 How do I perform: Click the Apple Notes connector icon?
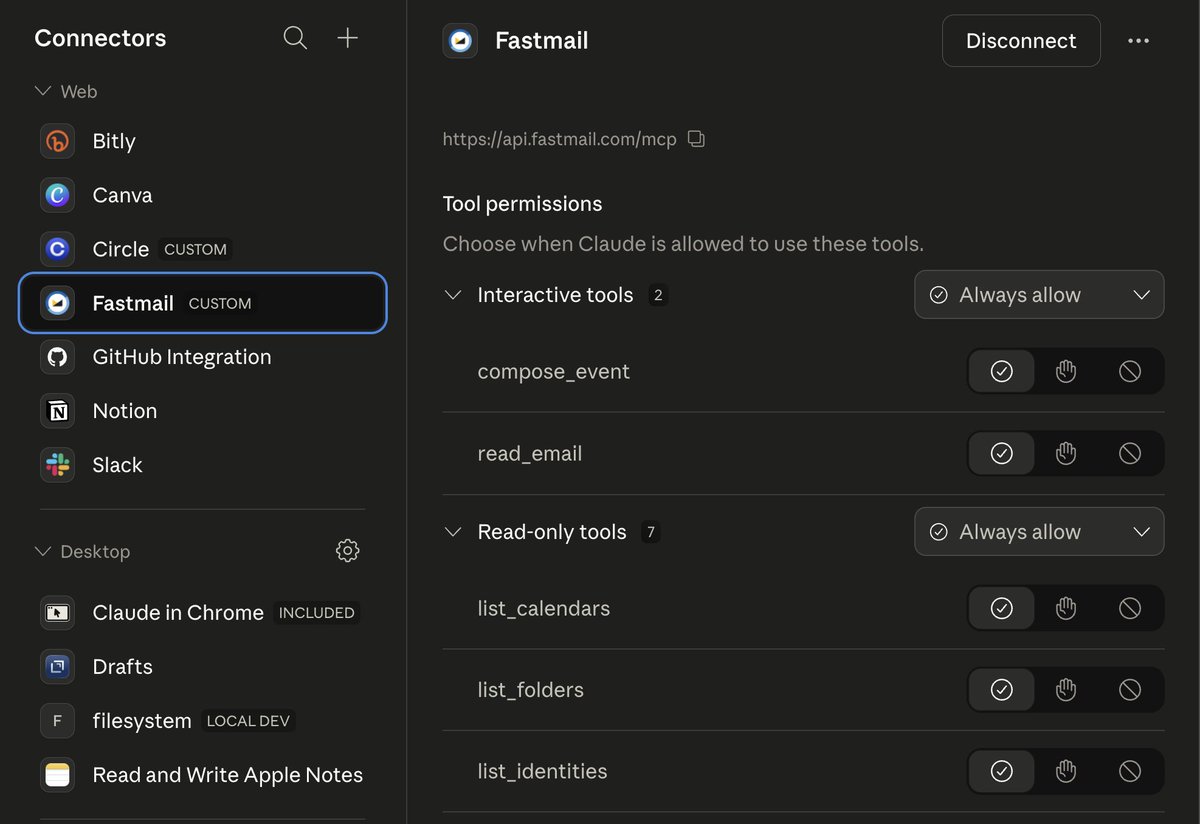point(58,775)
